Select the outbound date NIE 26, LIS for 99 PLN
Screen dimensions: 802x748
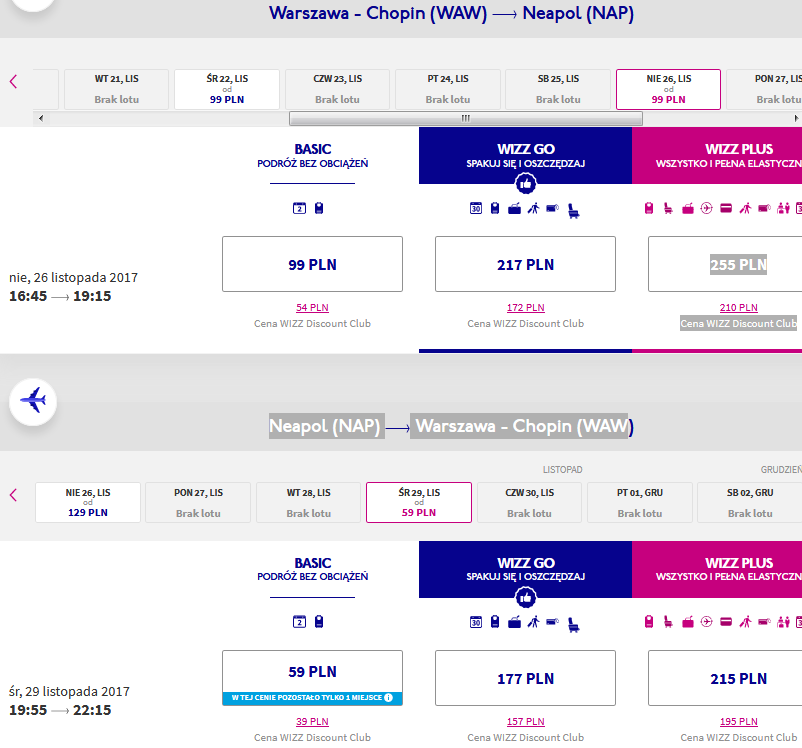coord(668,89)
